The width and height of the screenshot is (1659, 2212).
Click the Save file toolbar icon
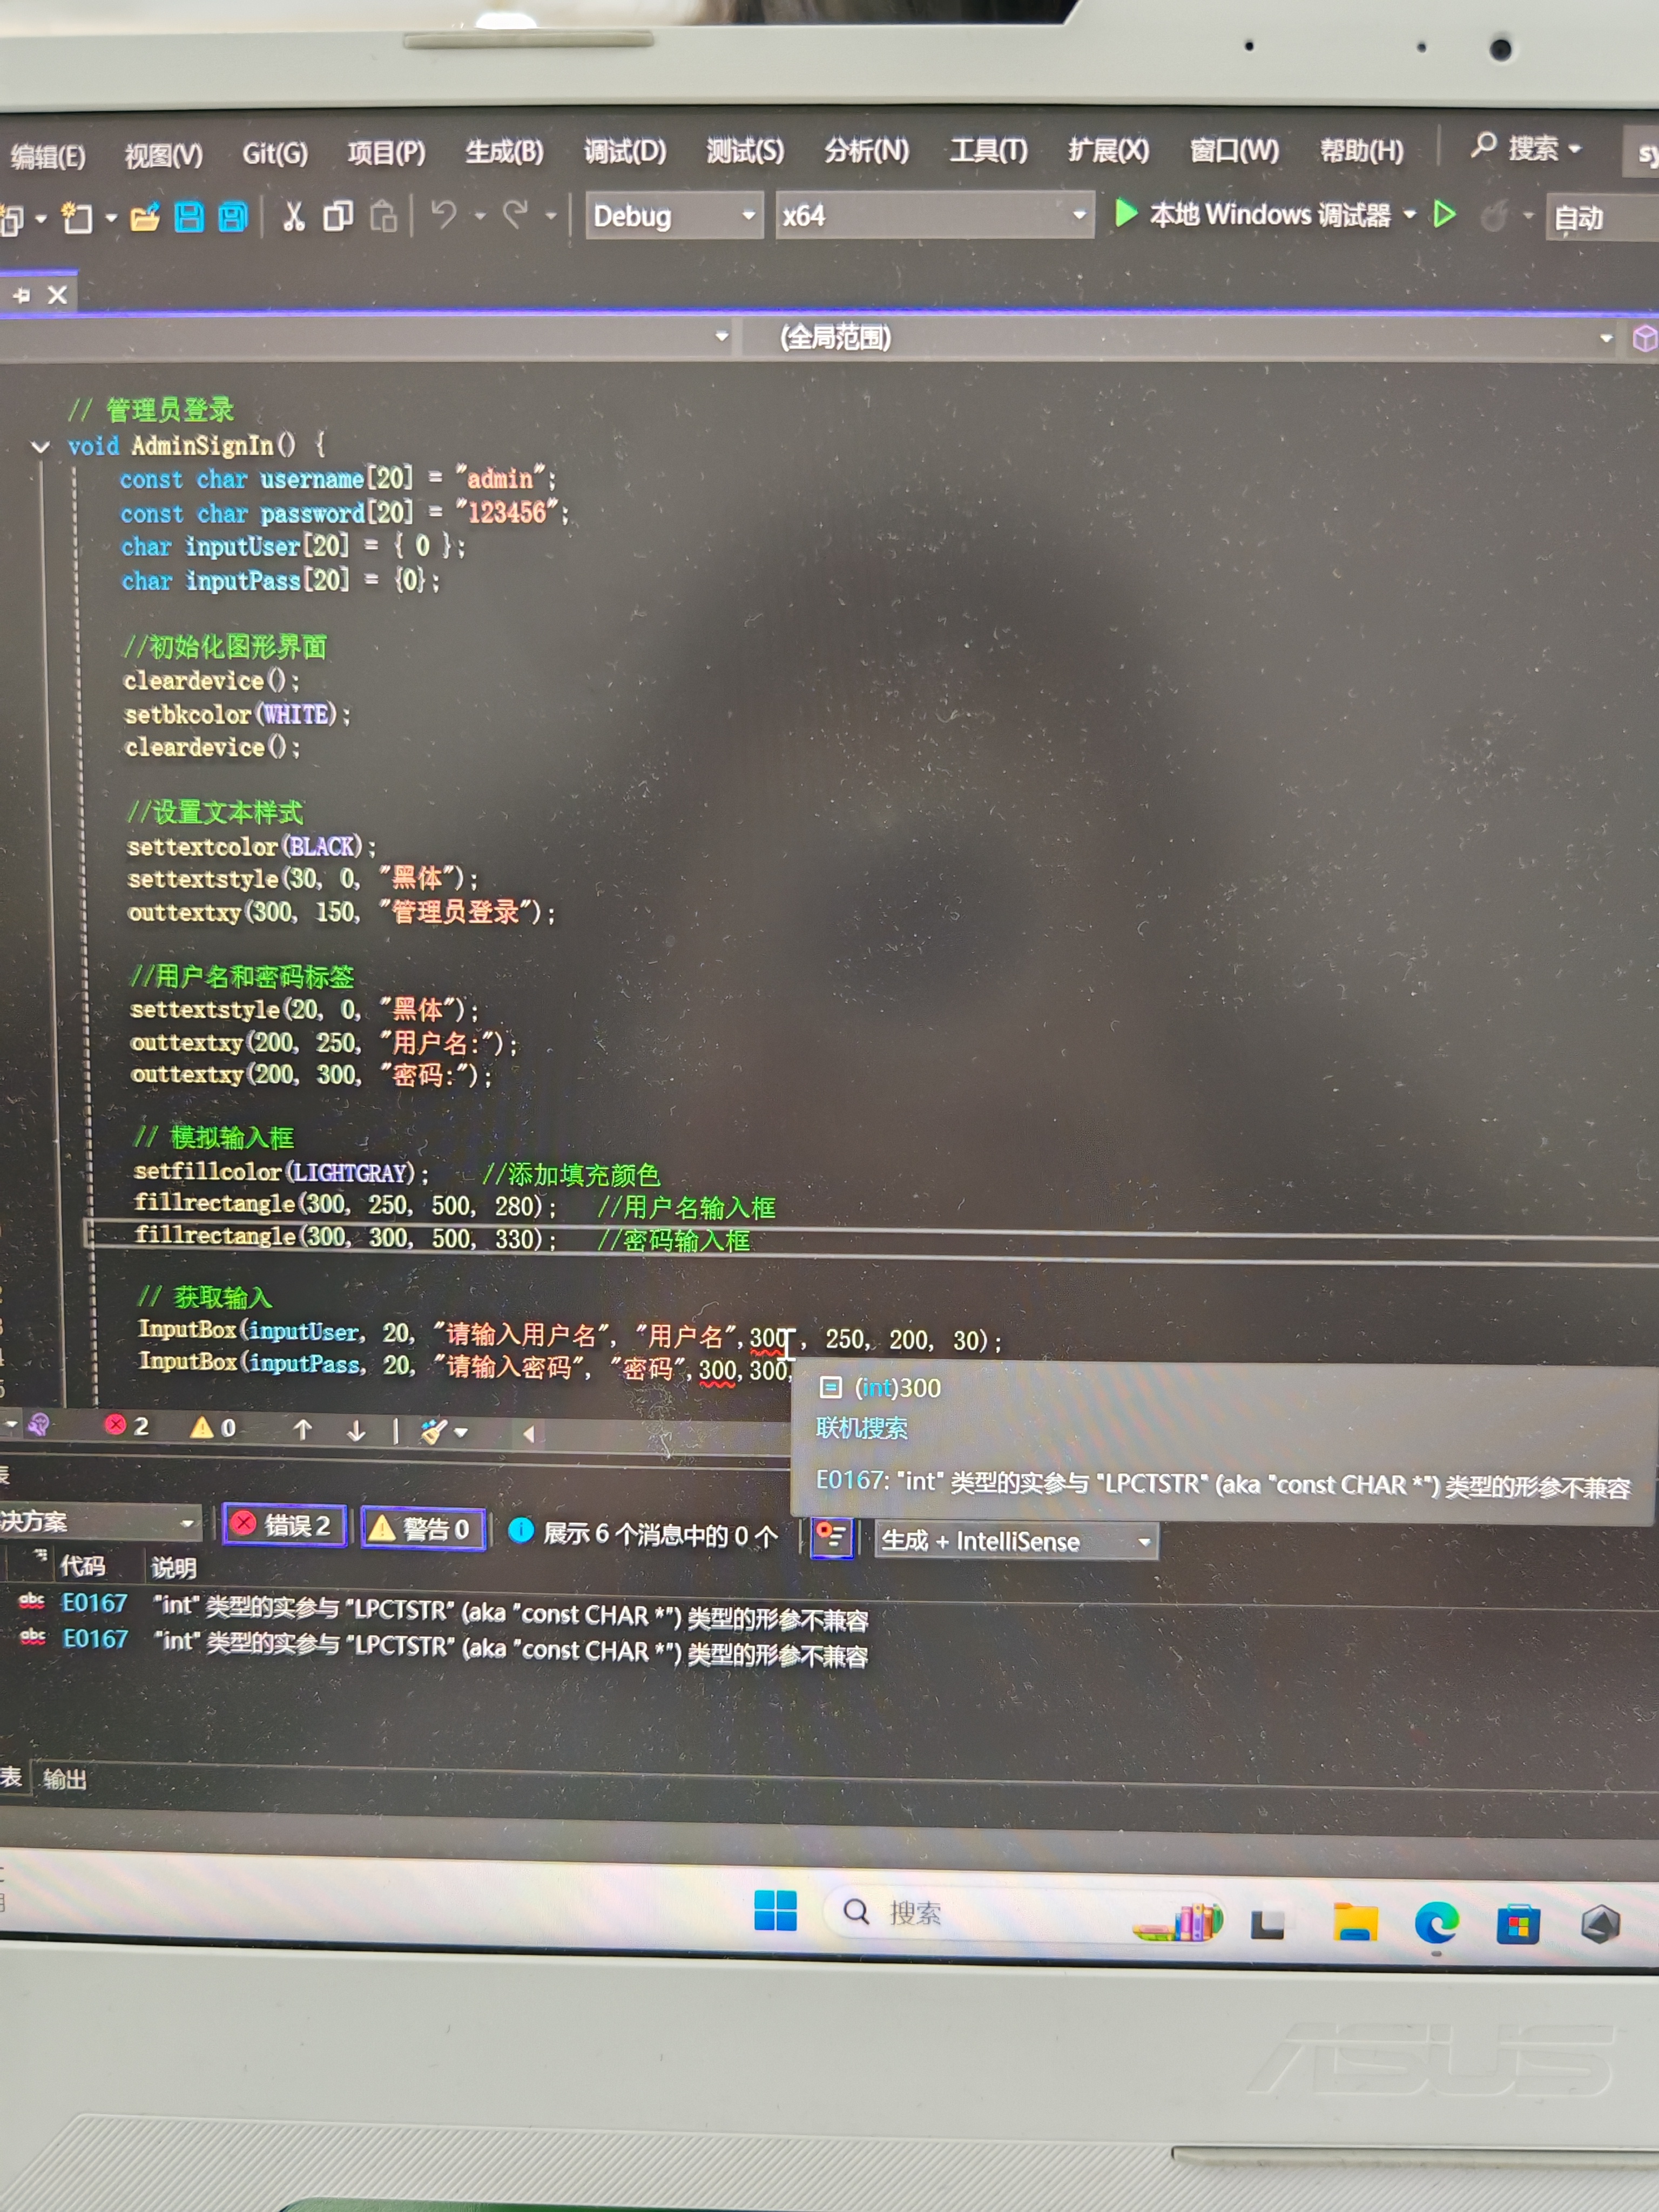click(x=189, y=217)
